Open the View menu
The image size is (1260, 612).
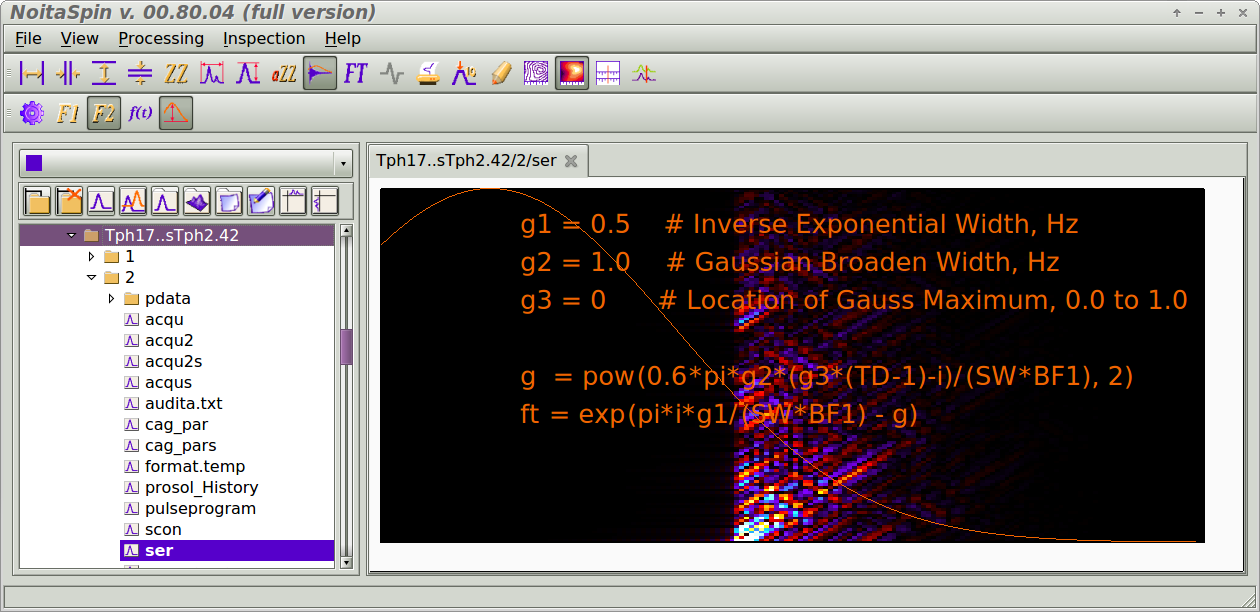point(79,38)
